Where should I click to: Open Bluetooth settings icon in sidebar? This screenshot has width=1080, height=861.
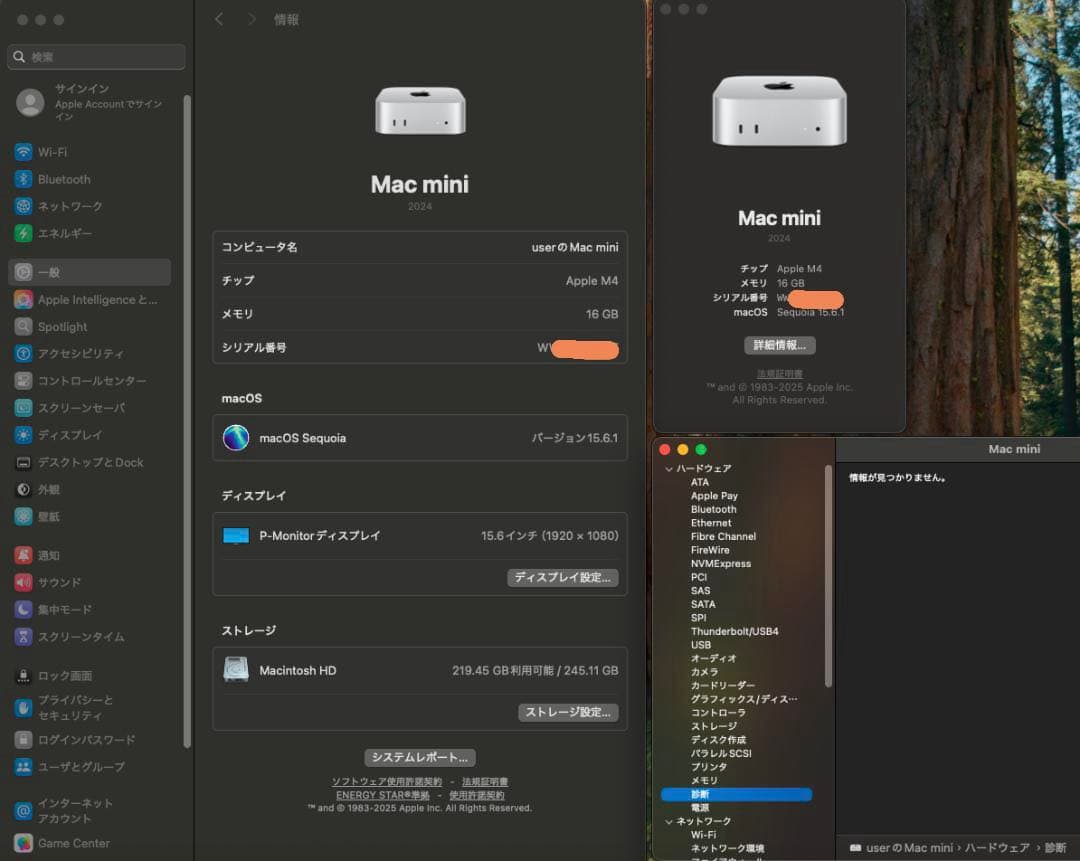(x=23, y=179)
